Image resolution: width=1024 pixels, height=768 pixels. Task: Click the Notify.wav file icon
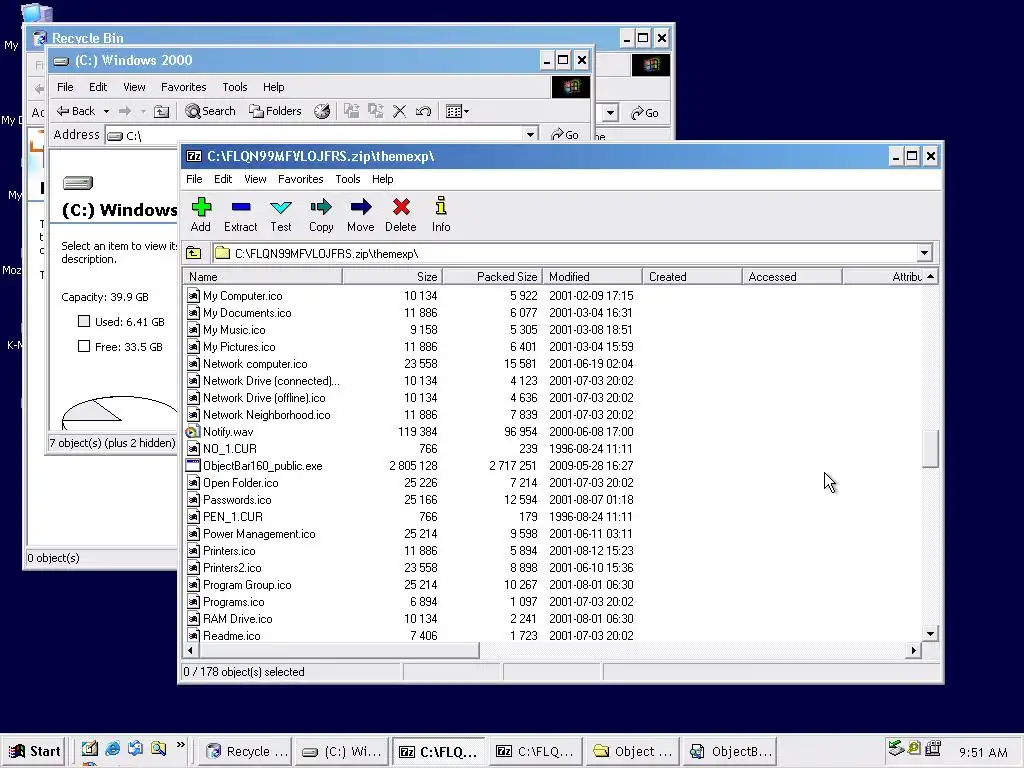tap(193, 432)
